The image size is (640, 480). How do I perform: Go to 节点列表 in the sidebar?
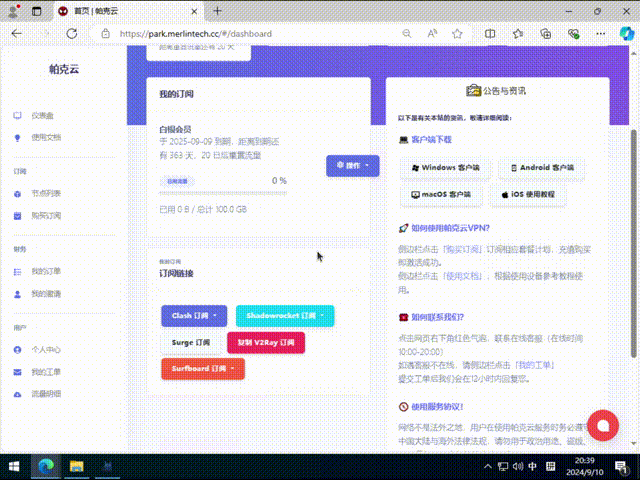pos(45,193)
